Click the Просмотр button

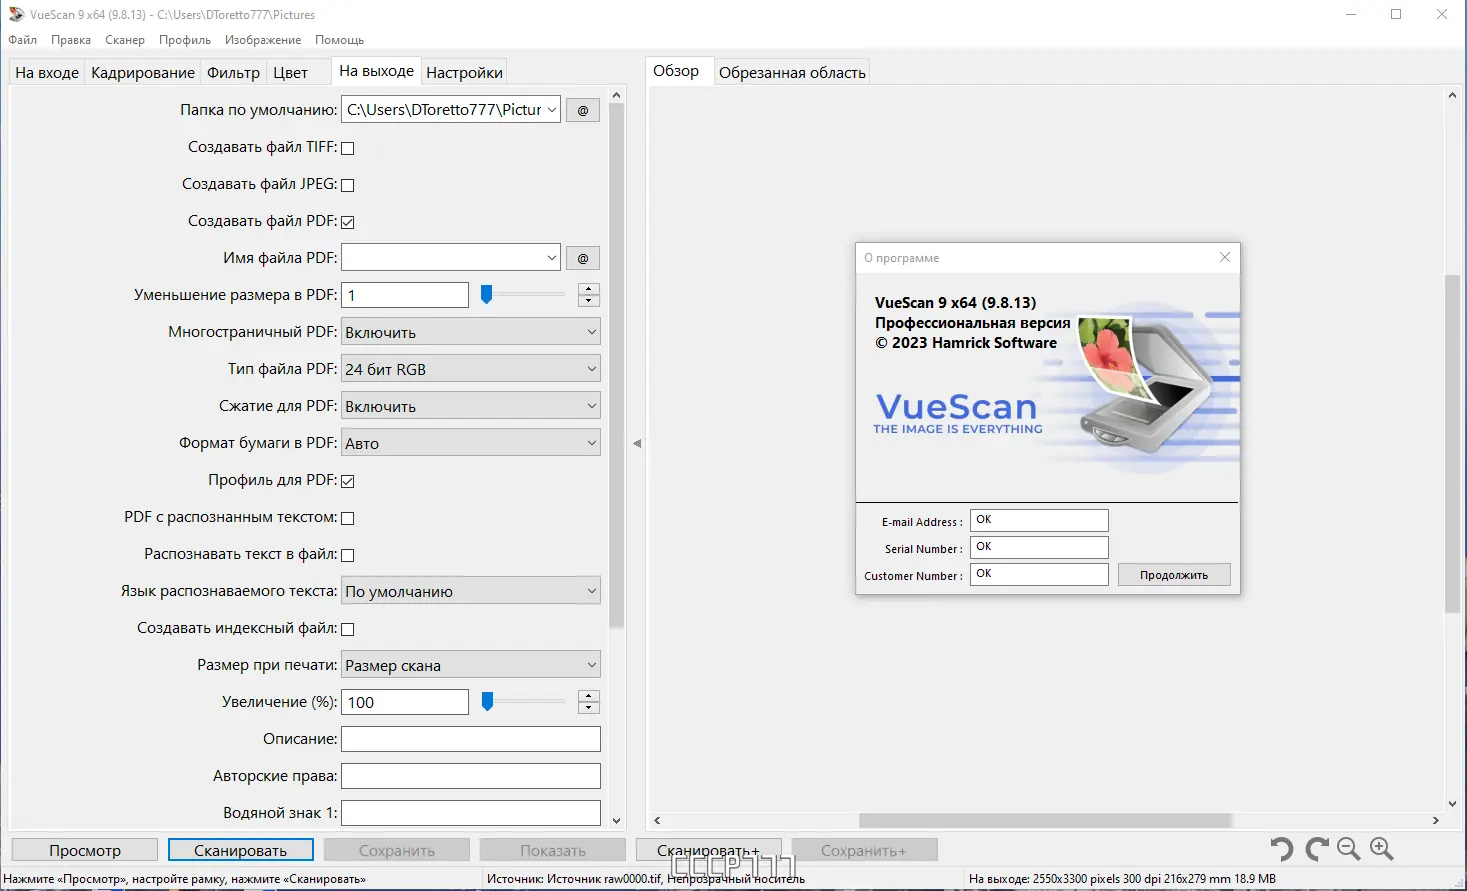[85, 850]
